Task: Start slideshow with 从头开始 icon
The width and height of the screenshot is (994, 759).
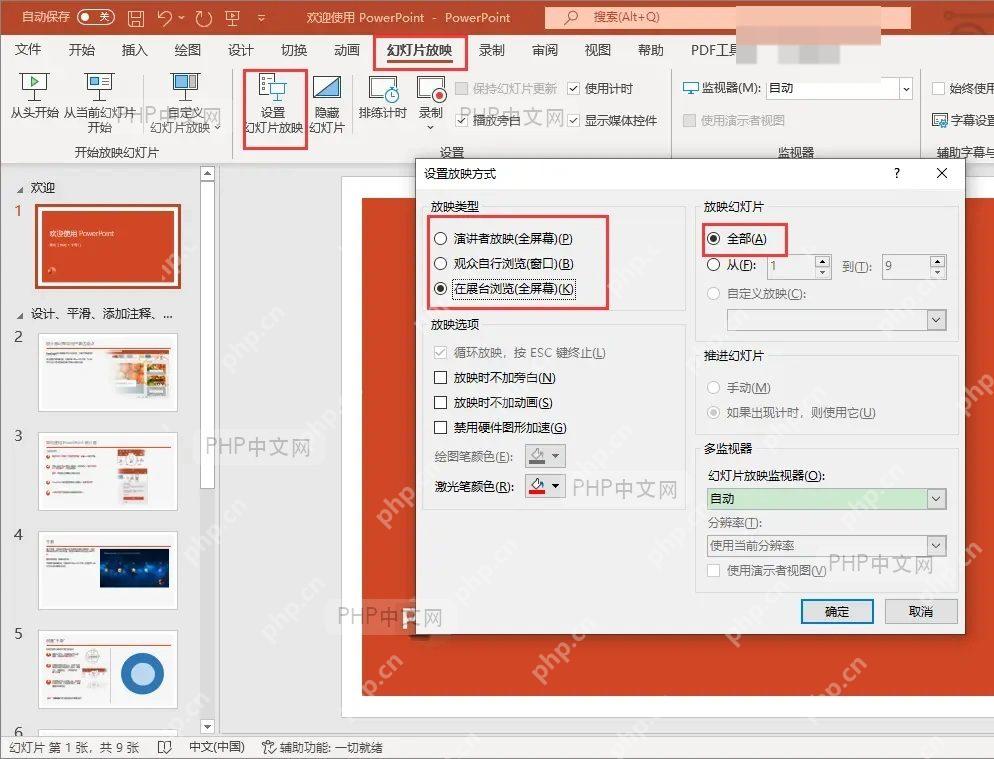Action: pyautogui.click(x=34, y=86)
